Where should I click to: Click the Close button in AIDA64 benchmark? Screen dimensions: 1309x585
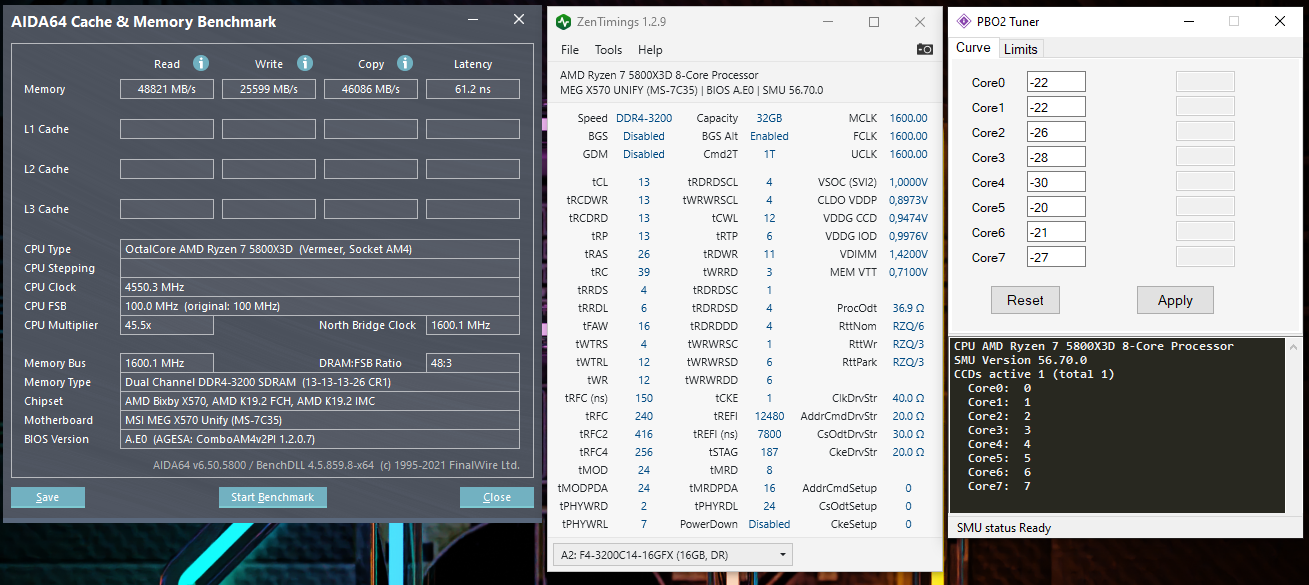click(x=496, y=497)
